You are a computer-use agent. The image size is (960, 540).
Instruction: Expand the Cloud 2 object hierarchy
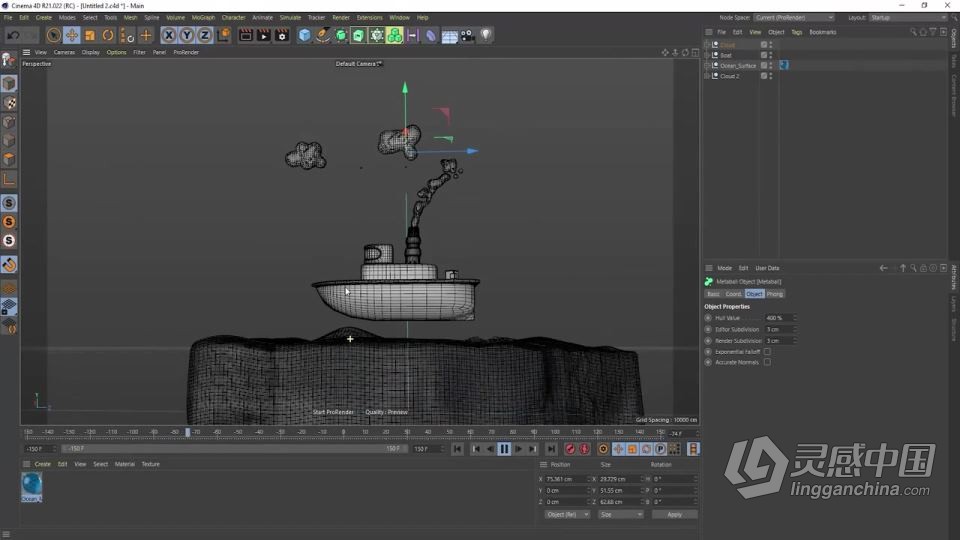[x=707, y=76]
